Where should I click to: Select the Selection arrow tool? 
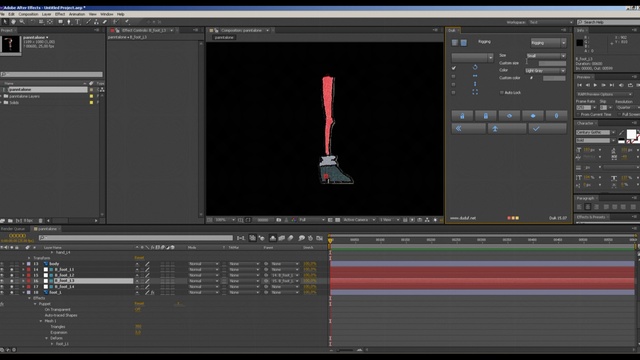coord(5,22)
